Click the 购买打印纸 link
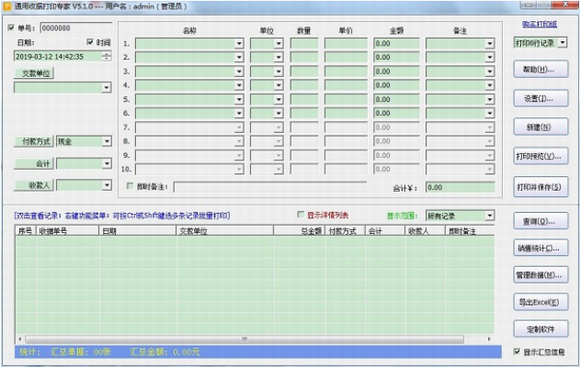The width and height of the screenshot is (580, 367). click(x=540, y=24)
